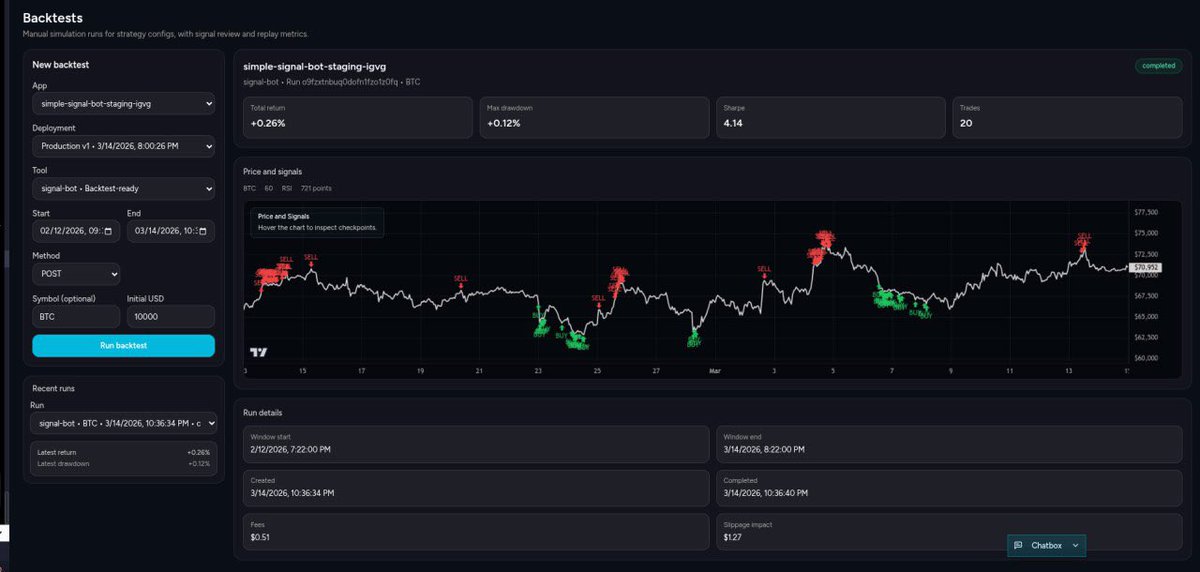The width and height of the screenshot is (1200, 572).
Task: Click the Start date field 02/12/2026
Action: coord(76,231)
